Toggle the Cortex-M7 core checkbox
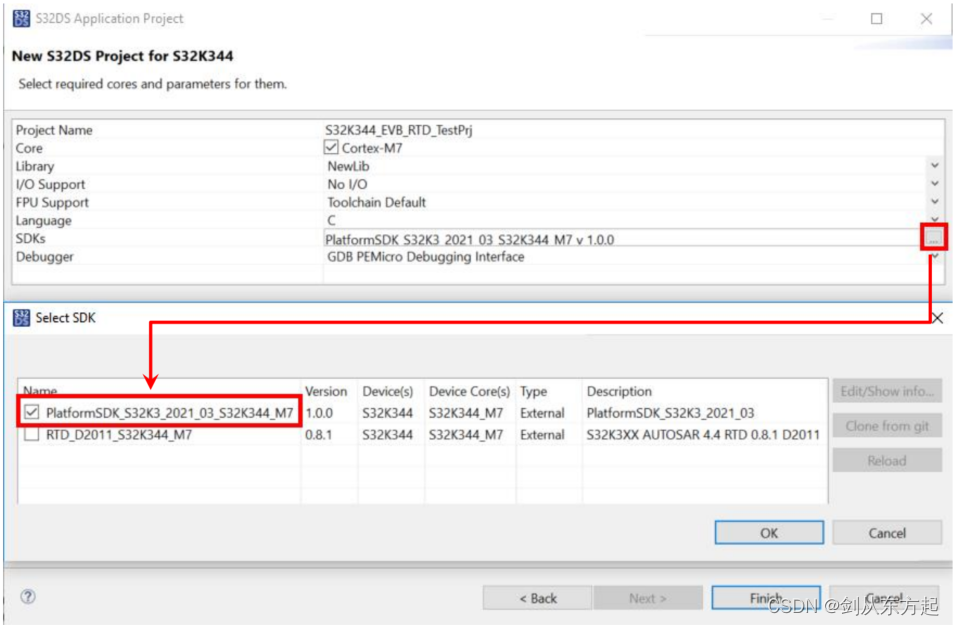The image size is (954, 625). (x=331, y=147)
